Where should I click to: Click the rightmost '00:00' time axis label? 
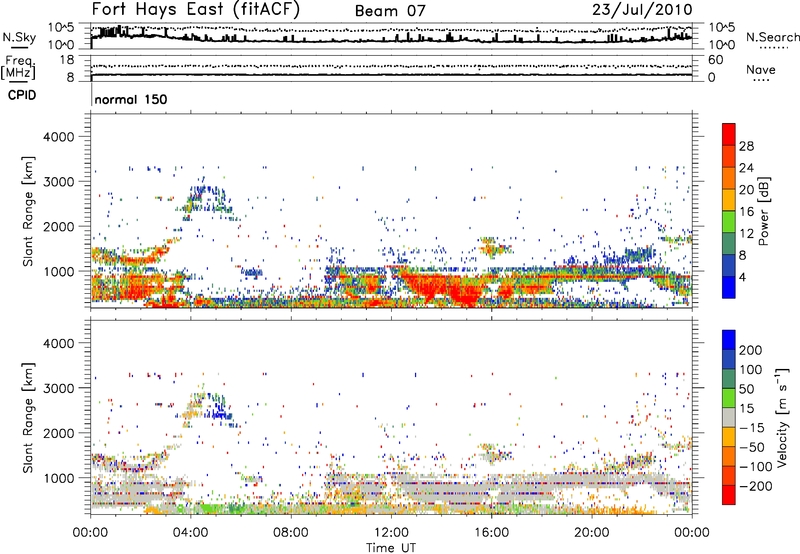coord(691,533)
